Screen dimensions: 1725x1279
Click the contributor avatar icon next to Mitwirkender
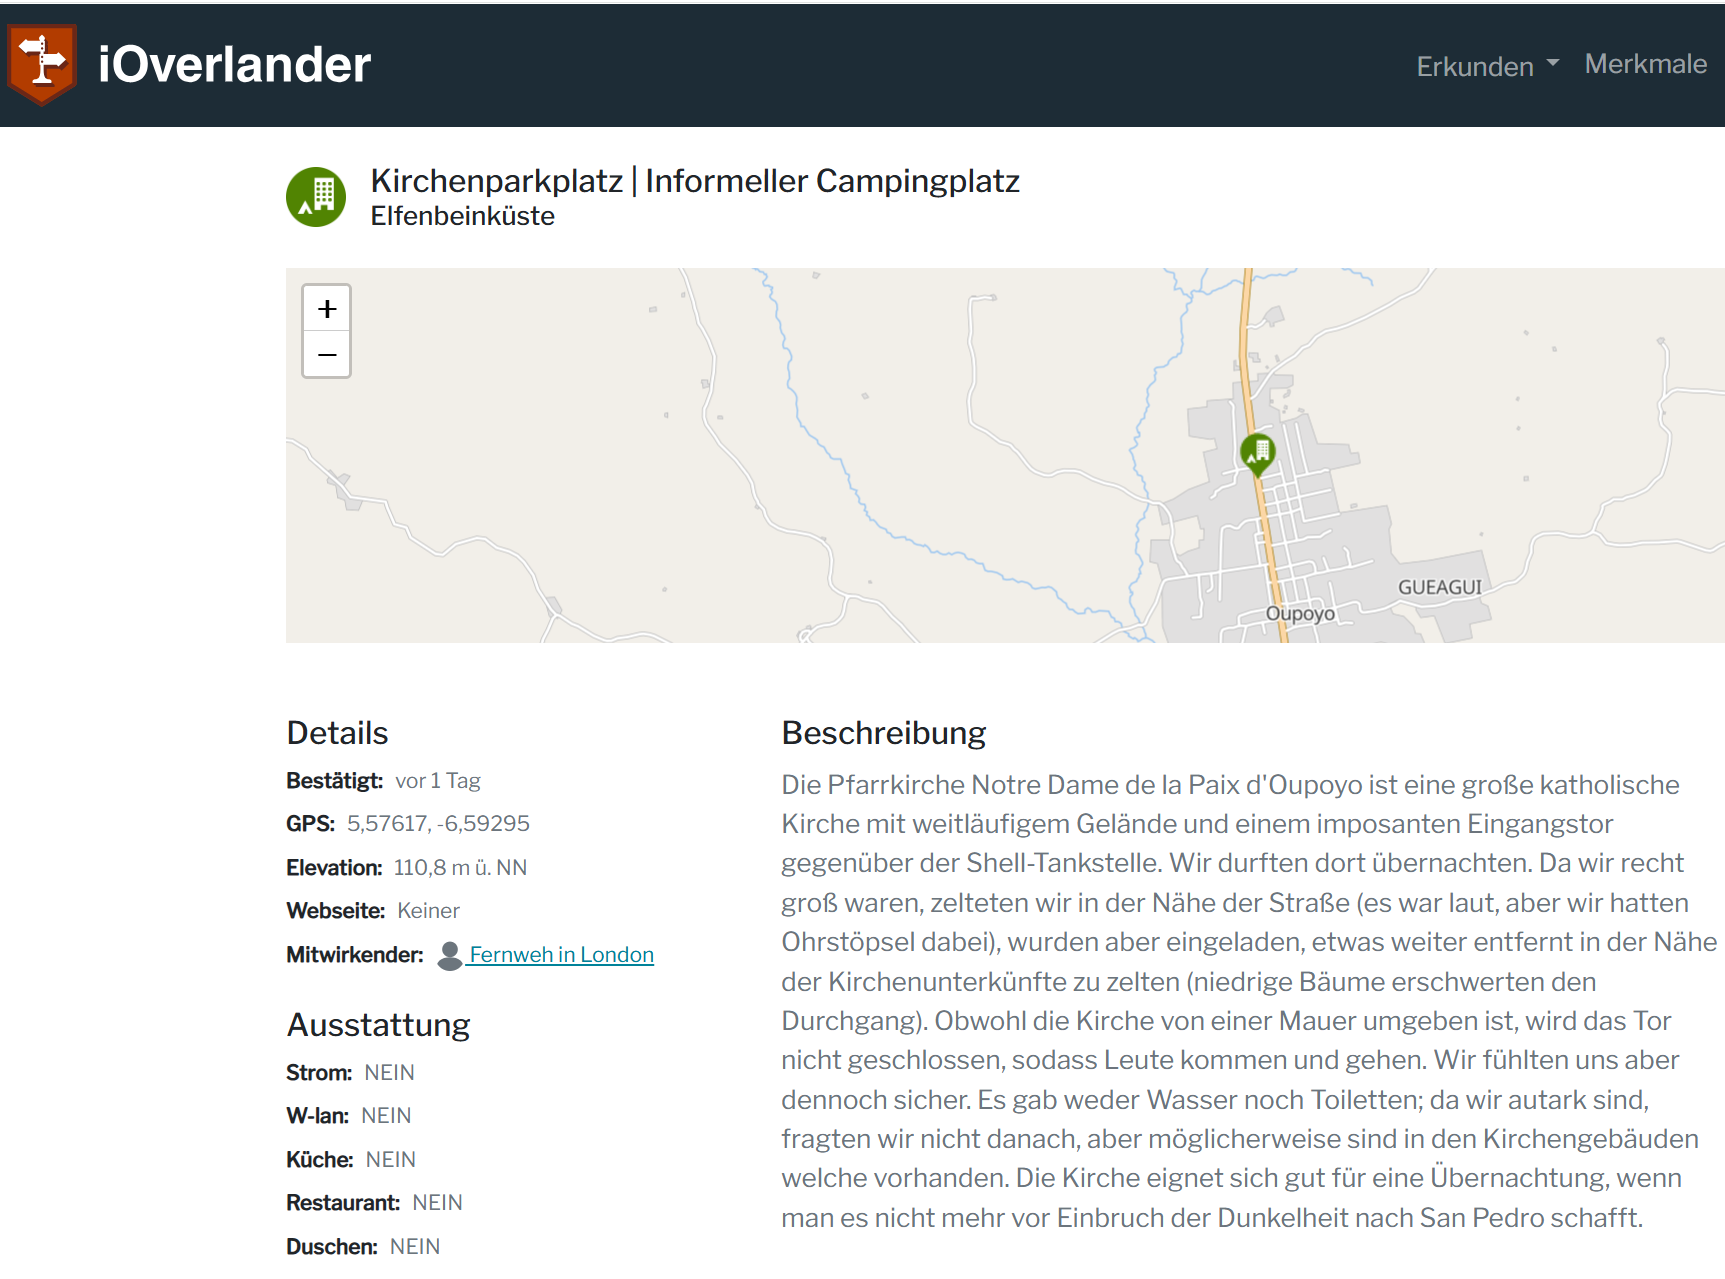click(x=450, y=956)
